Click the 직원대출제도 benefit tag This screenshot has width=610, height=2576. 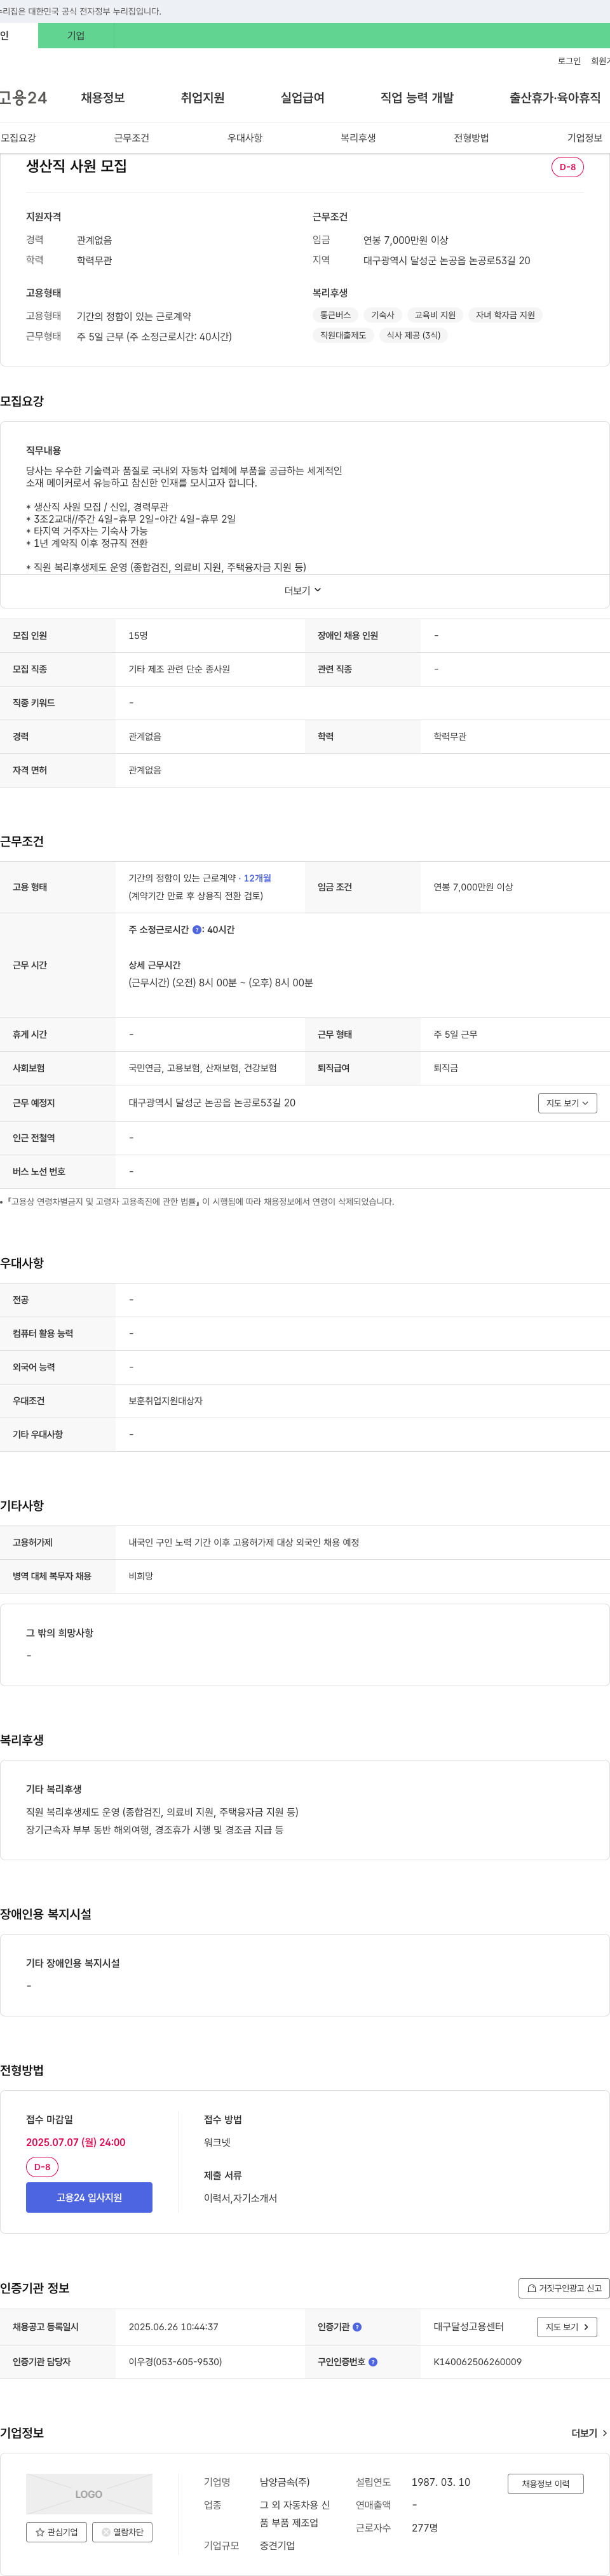point(343,335)
